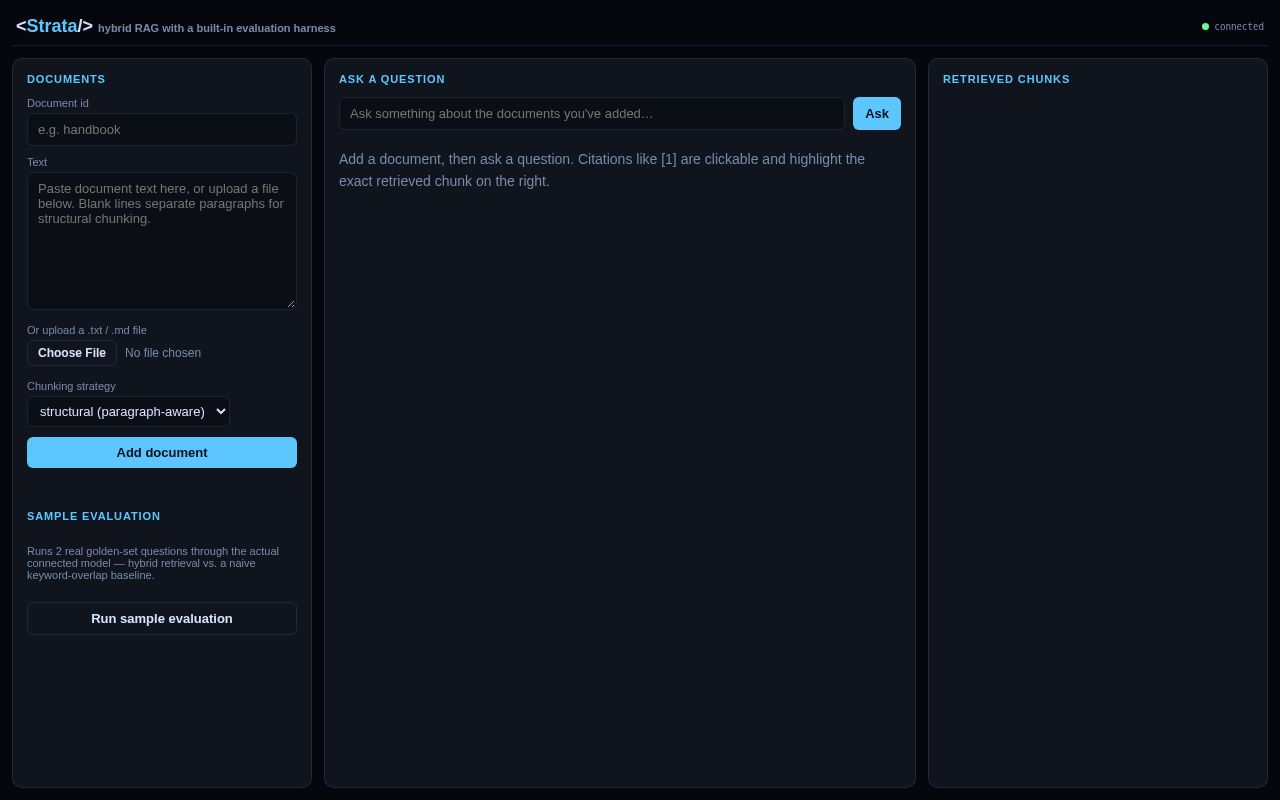Click the 'hybrid RAG' tagline text
Viewport: 1280px width, 800px height.
pos(217,28)
